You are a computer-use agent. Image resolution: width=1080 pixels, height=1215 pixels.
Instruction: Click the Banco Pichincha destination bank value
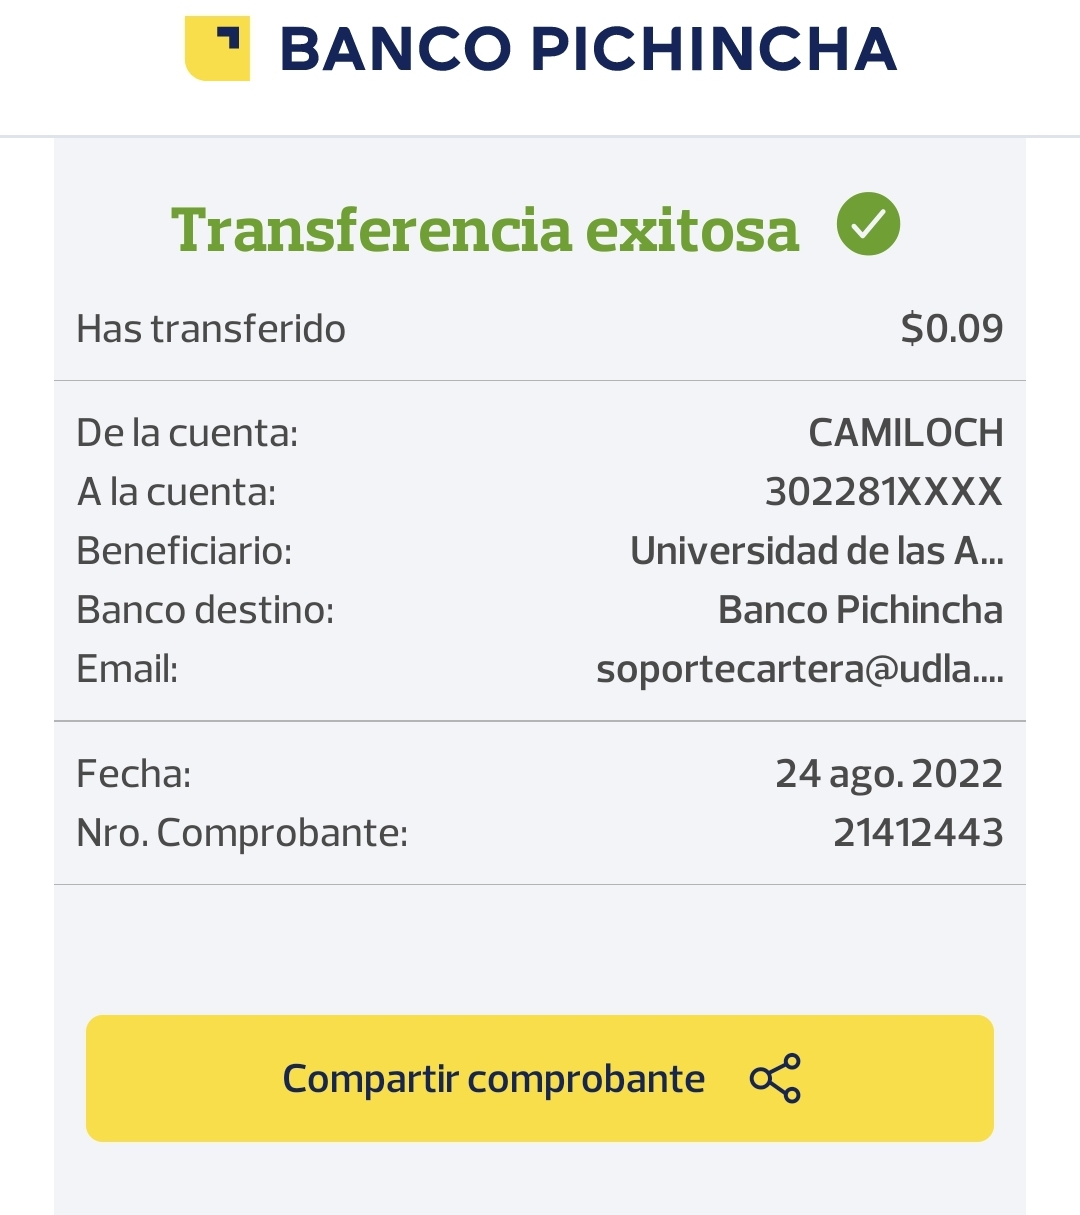pyautogui.click(x=860, y=610)
